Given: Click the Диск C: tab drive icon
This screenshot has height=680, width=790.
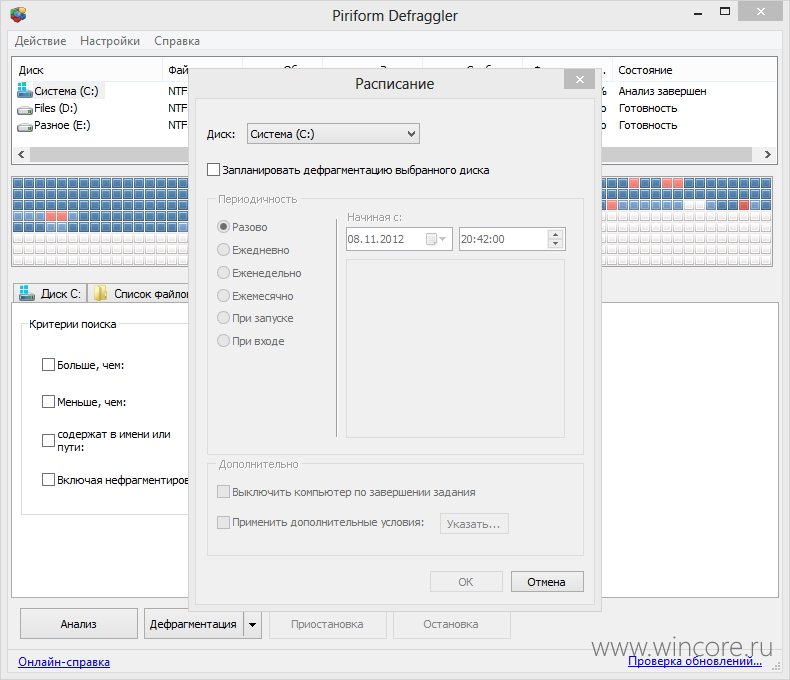Looking at the screenshot, I should point(26,293).
